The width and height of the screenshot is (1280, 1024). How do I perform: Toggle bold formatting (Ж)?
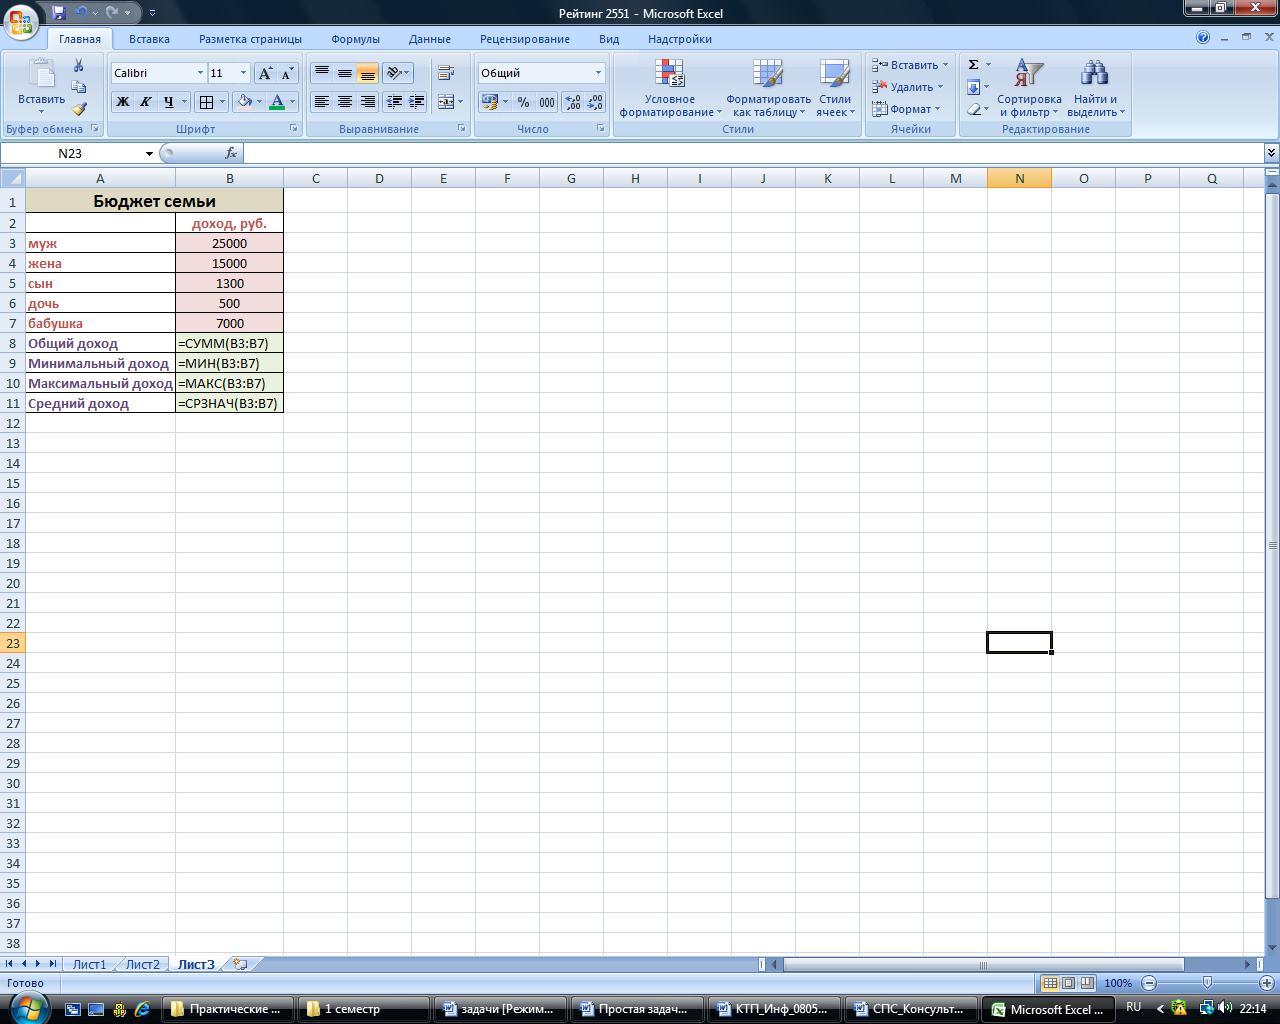click(x=123, y=102)
